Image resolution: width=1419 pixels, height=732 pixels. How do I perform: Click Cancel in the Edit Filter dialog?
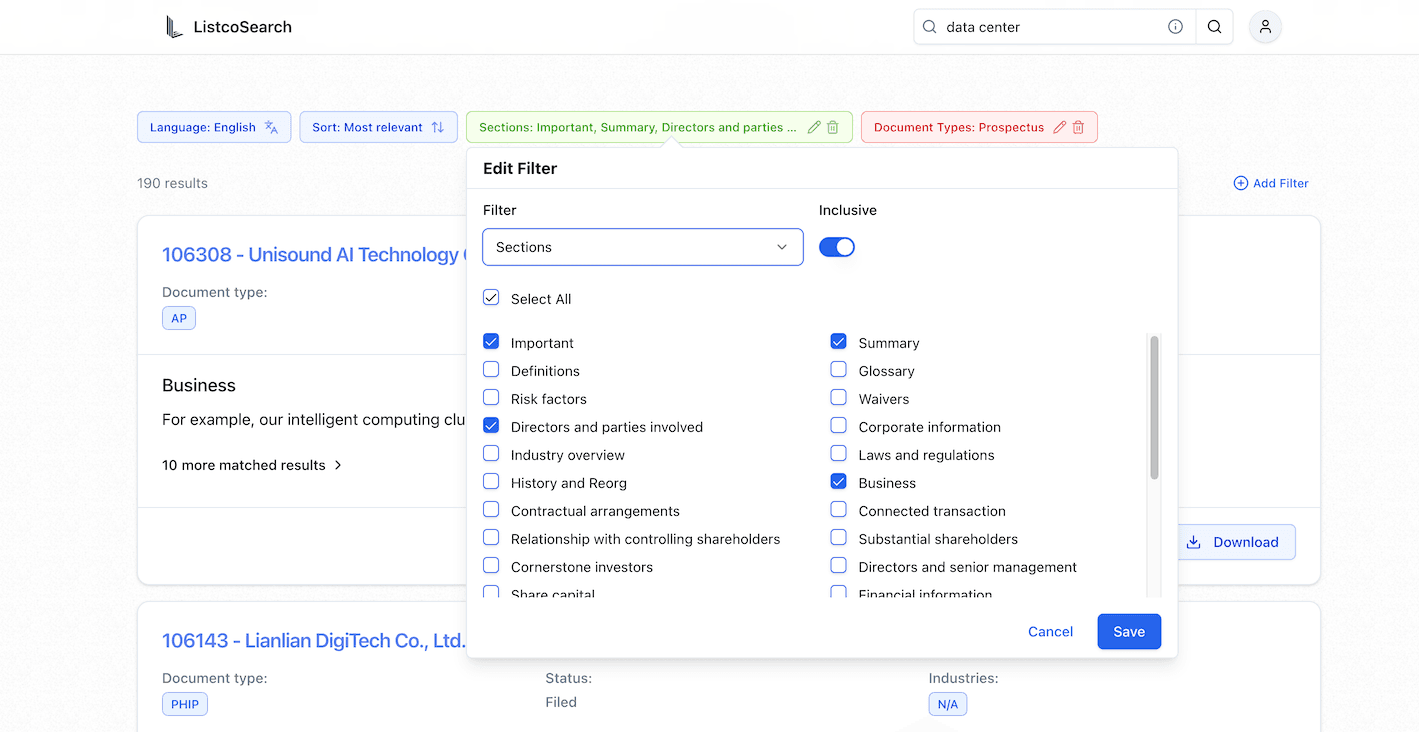click(1051, 632)
